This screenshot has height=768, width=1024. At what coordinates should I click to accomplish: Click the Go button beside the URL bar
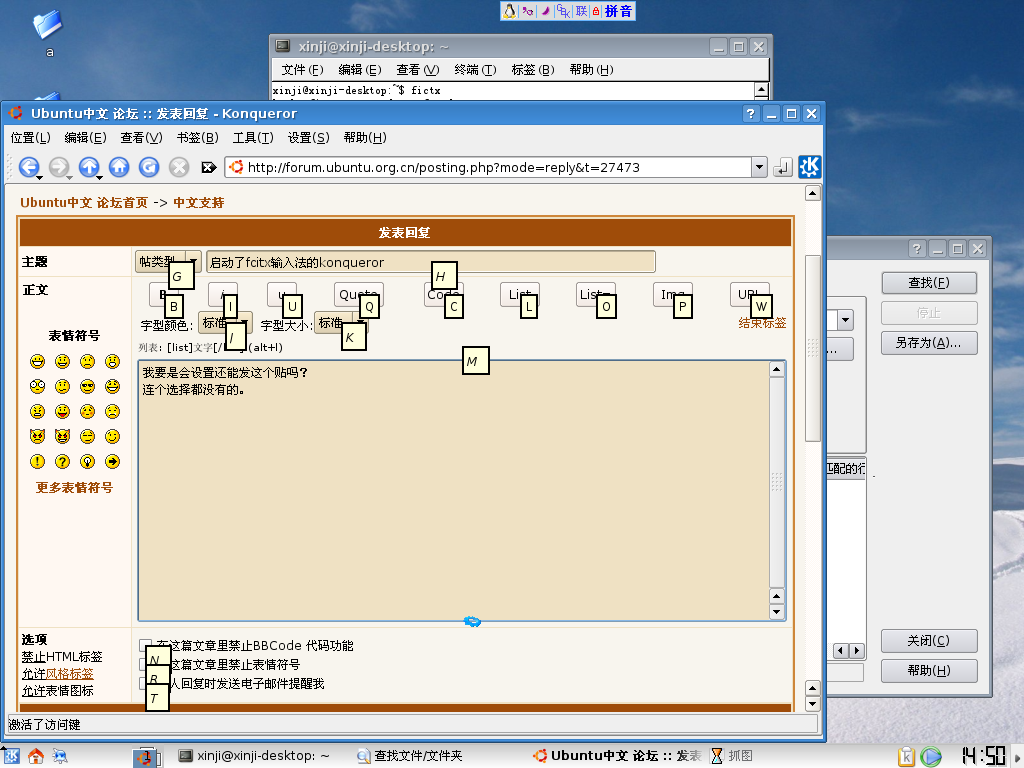click(782, 168)
